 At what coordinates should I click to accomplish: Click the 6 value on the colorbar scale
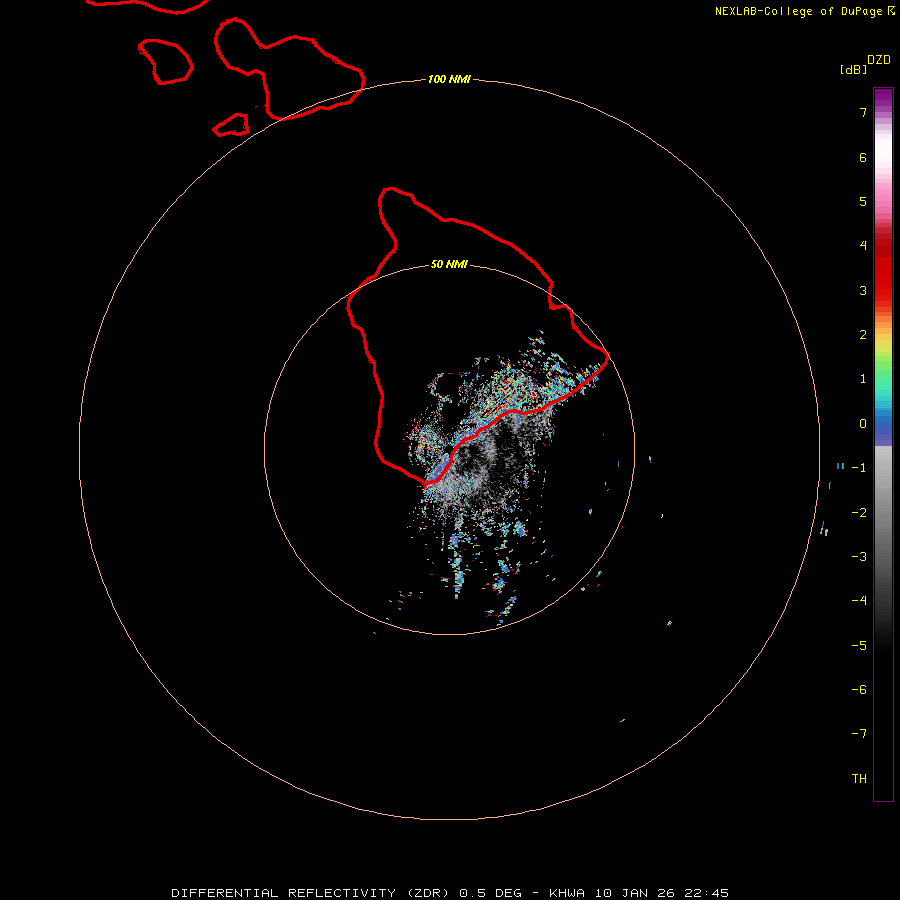point(863,157)
